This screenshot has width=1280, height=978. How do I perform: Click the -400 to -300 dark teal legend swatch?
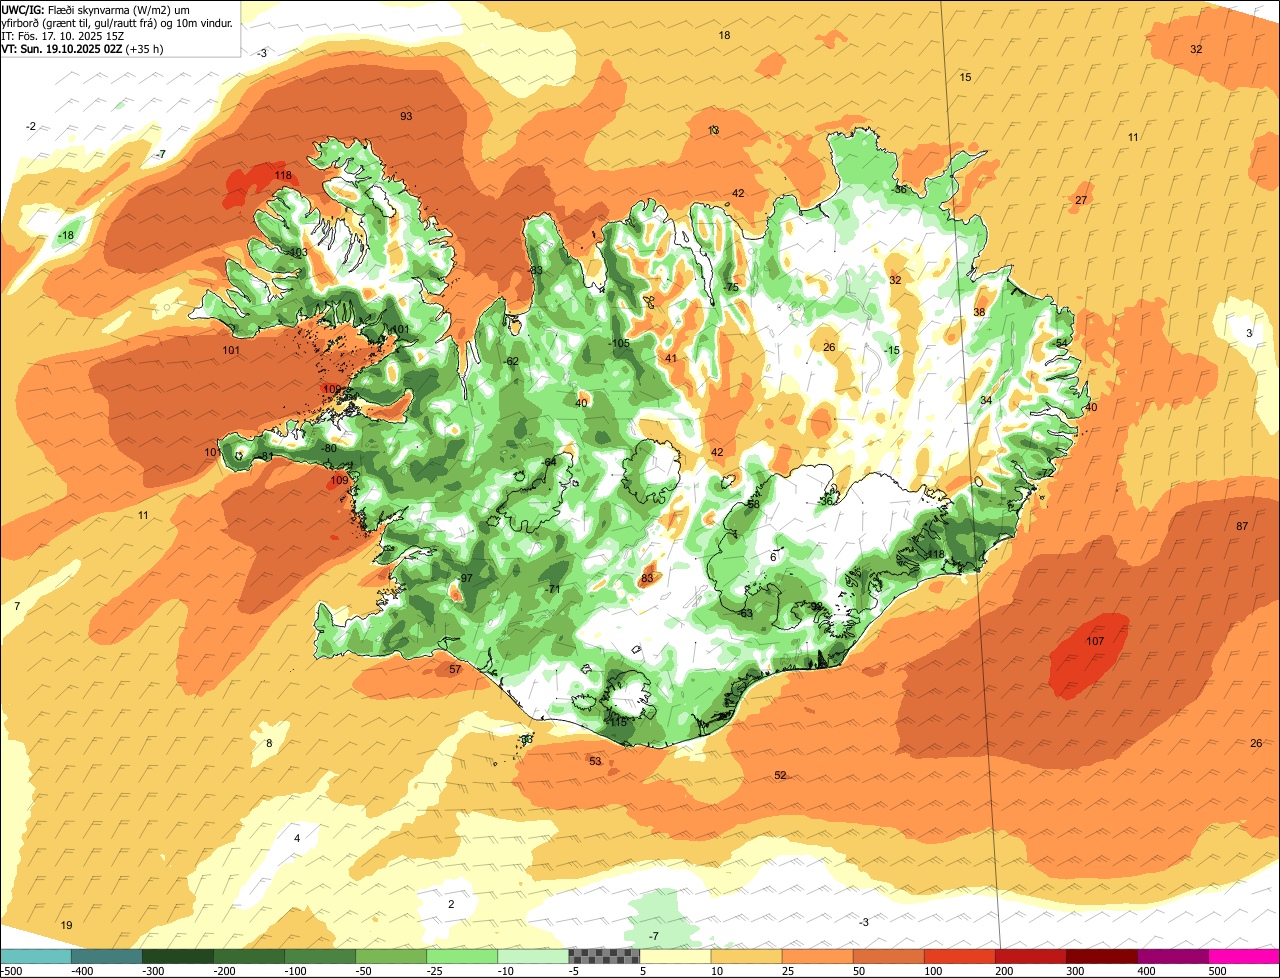click(106, 956)
